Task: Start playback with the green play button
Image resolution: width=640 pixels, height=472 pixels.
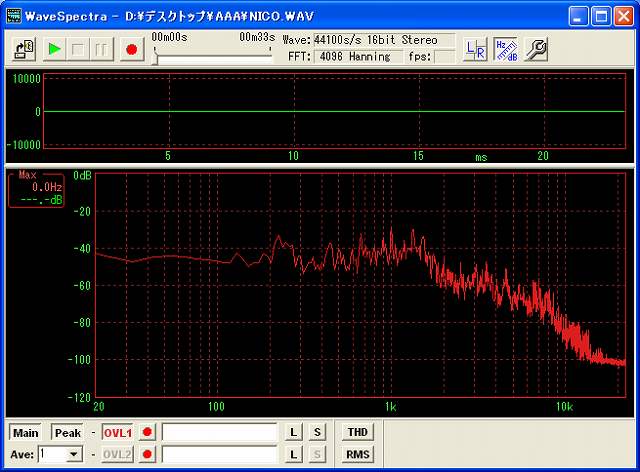Action: point(54,49)
